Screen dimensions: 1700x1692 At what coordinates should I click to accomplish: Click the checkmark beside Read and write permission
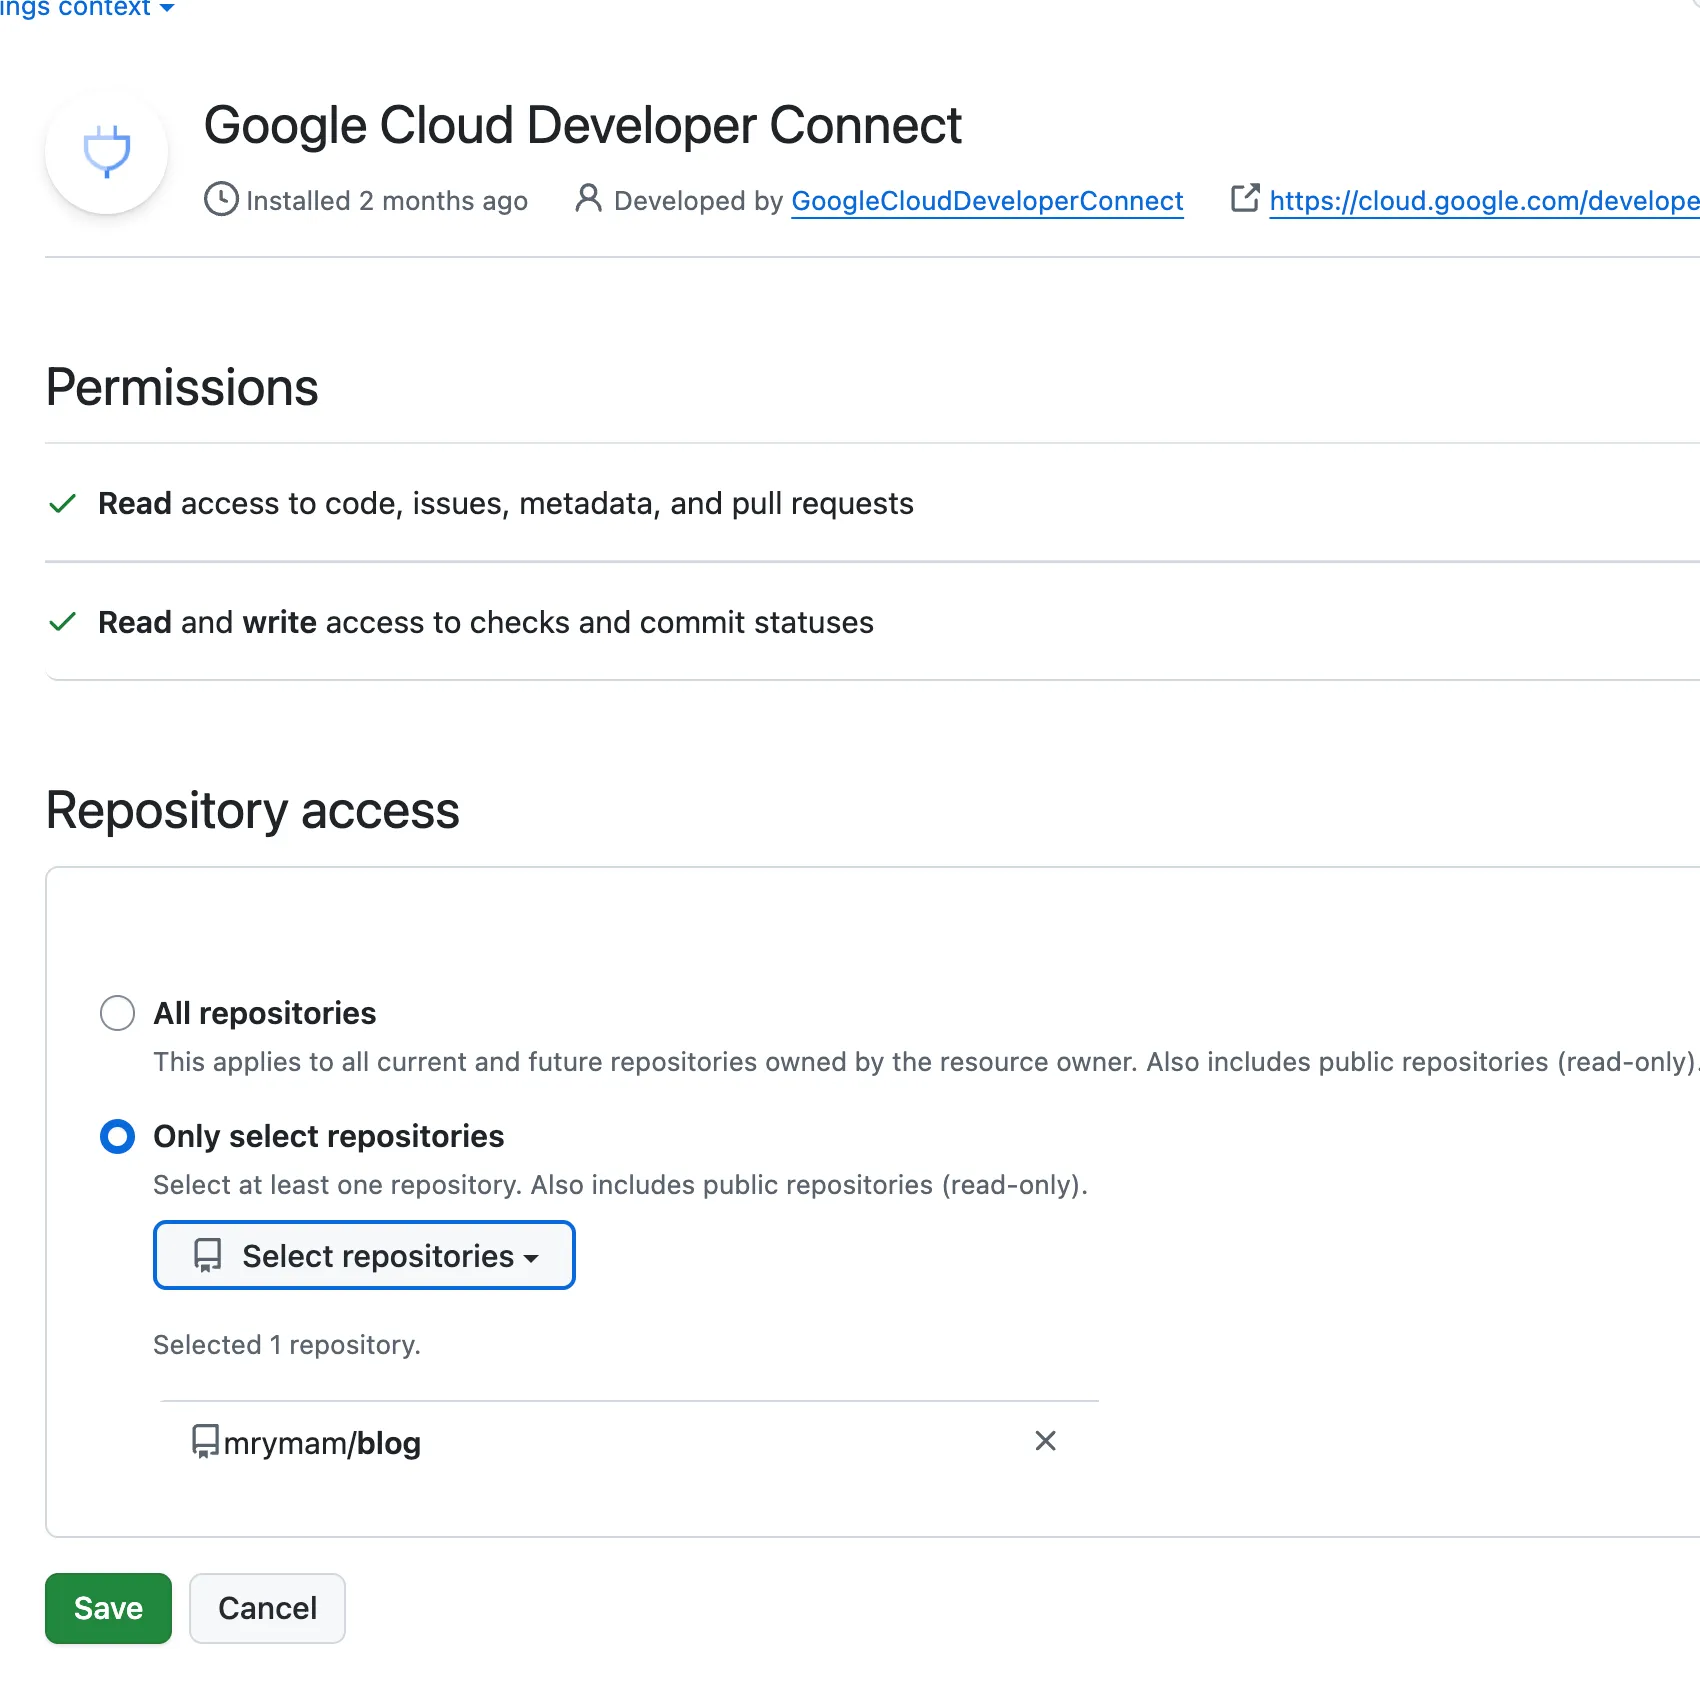(x=62, y=621)
